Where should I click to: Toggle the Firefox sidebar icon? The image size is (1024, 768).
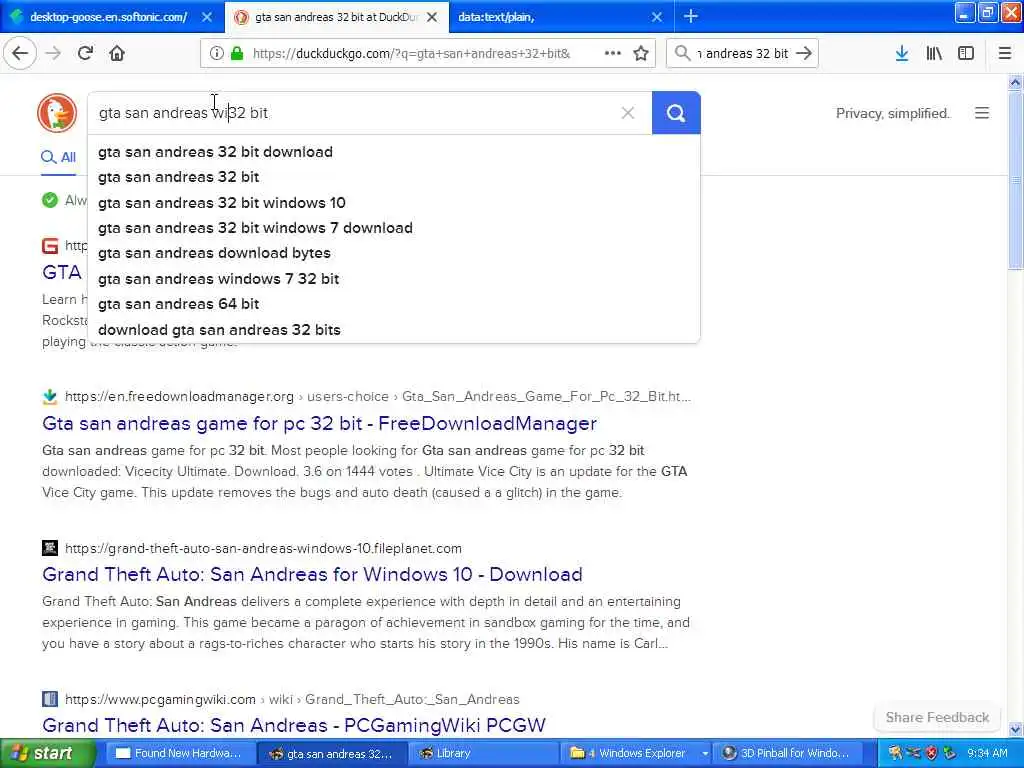coord(966,53)
